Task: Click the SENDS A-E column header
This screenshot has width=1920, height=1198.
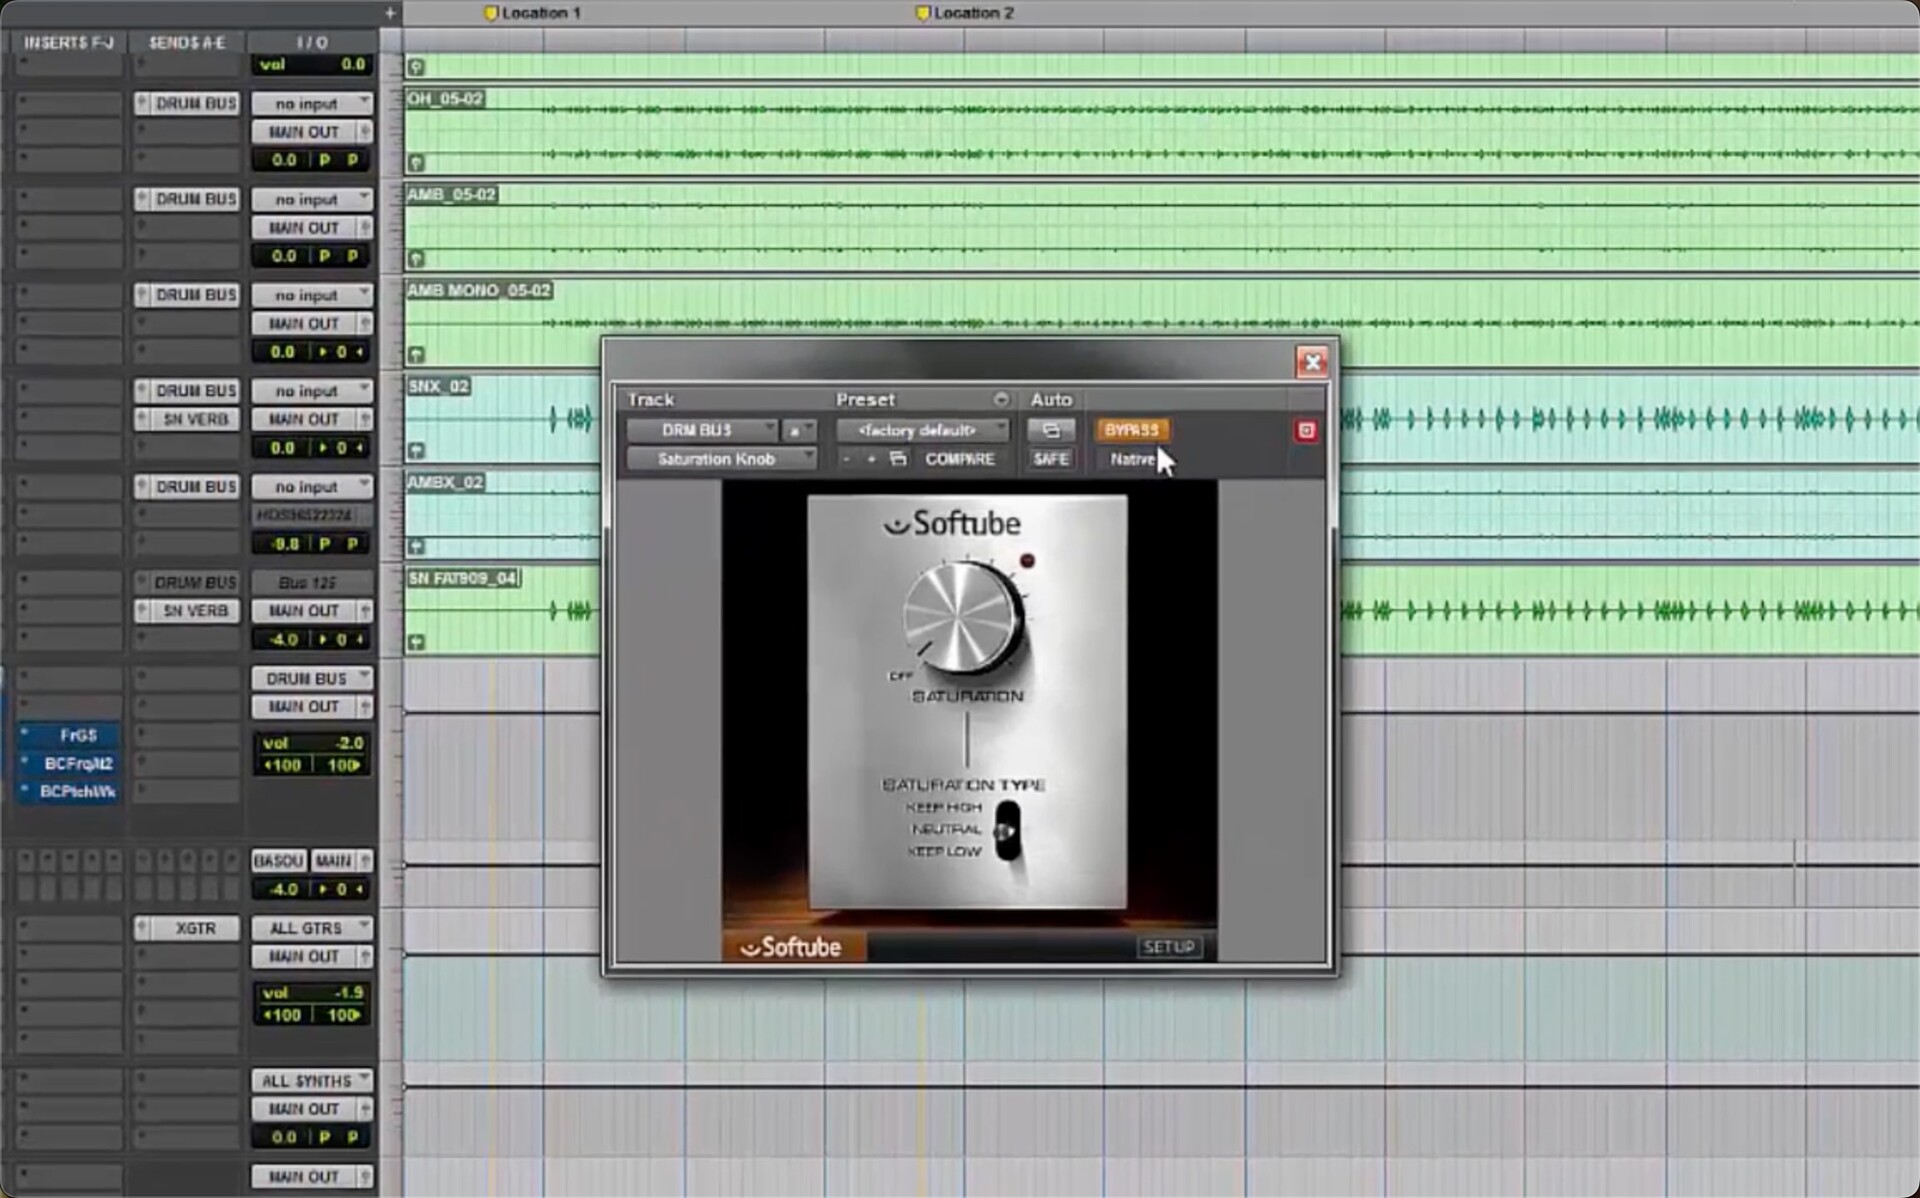Action: pyautogui.click(x=187, y=42)
